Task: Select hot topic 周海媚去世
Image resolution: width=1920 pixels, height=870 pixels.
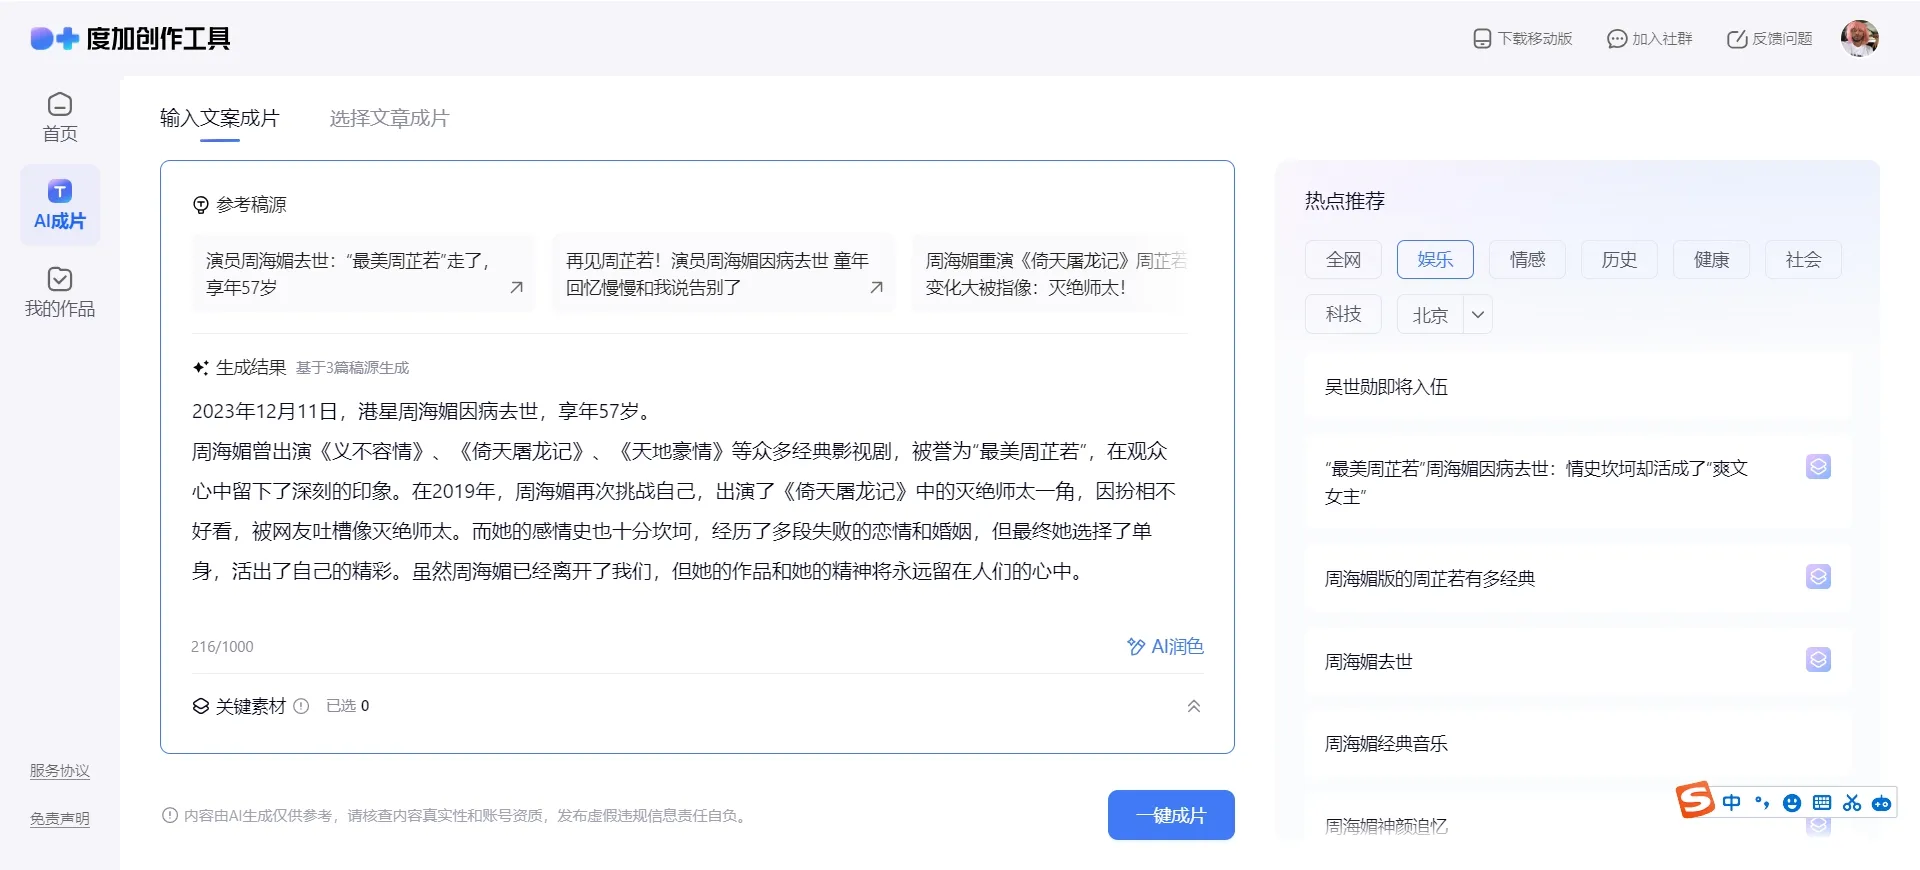Action: pos(1579,661)
